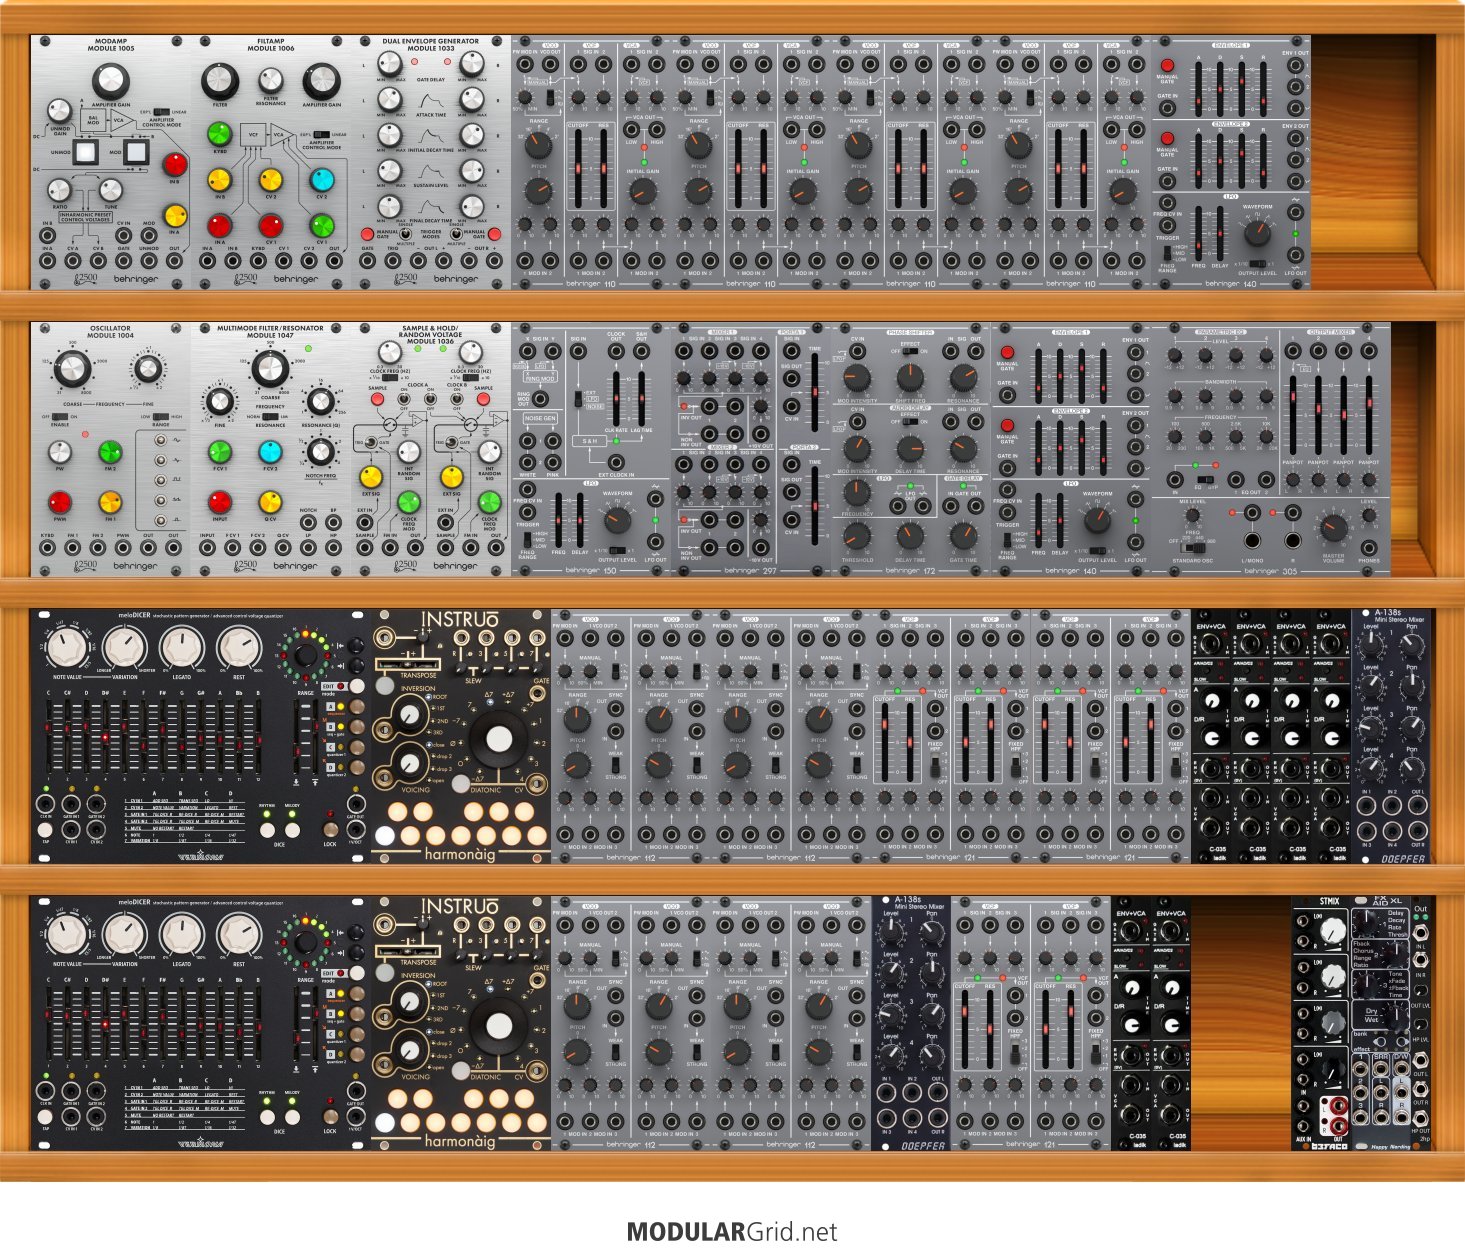Click the cyan F CV 2 knob on Module 1047
Screen dimensions: 1465x1253
point(270,453)
